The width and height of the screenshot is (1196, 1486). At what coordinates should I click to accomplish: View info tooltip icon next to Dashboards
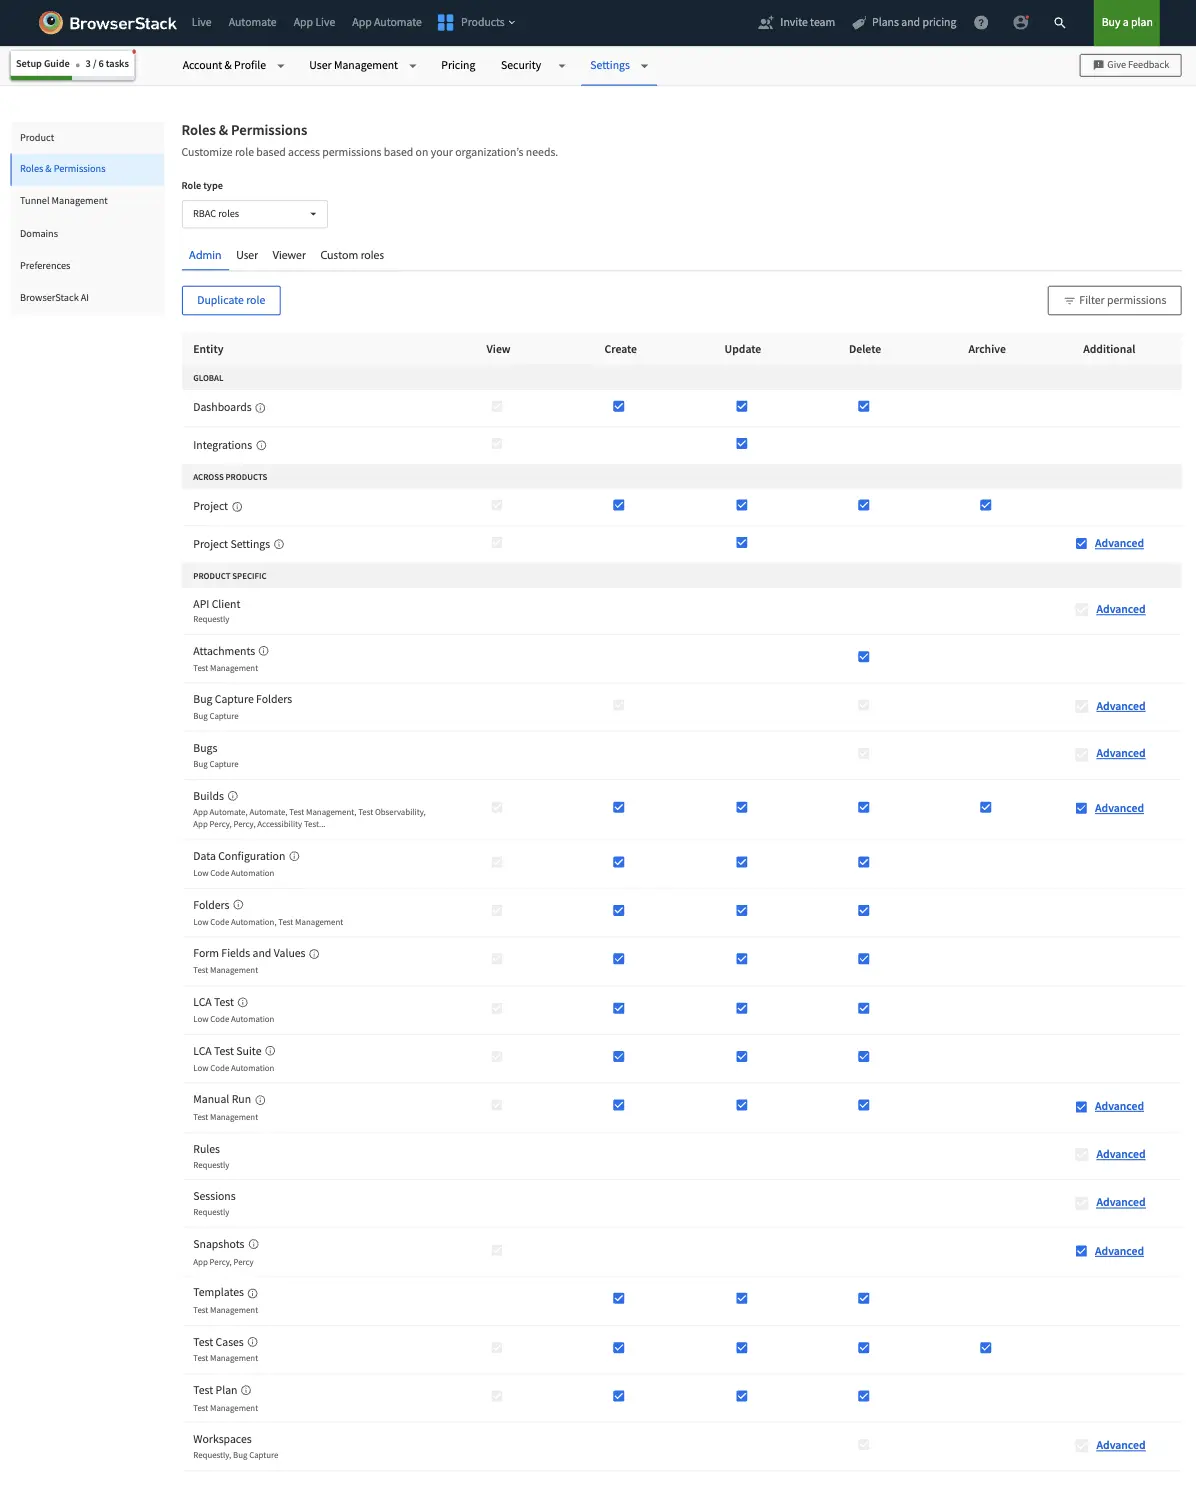[260, 407]
